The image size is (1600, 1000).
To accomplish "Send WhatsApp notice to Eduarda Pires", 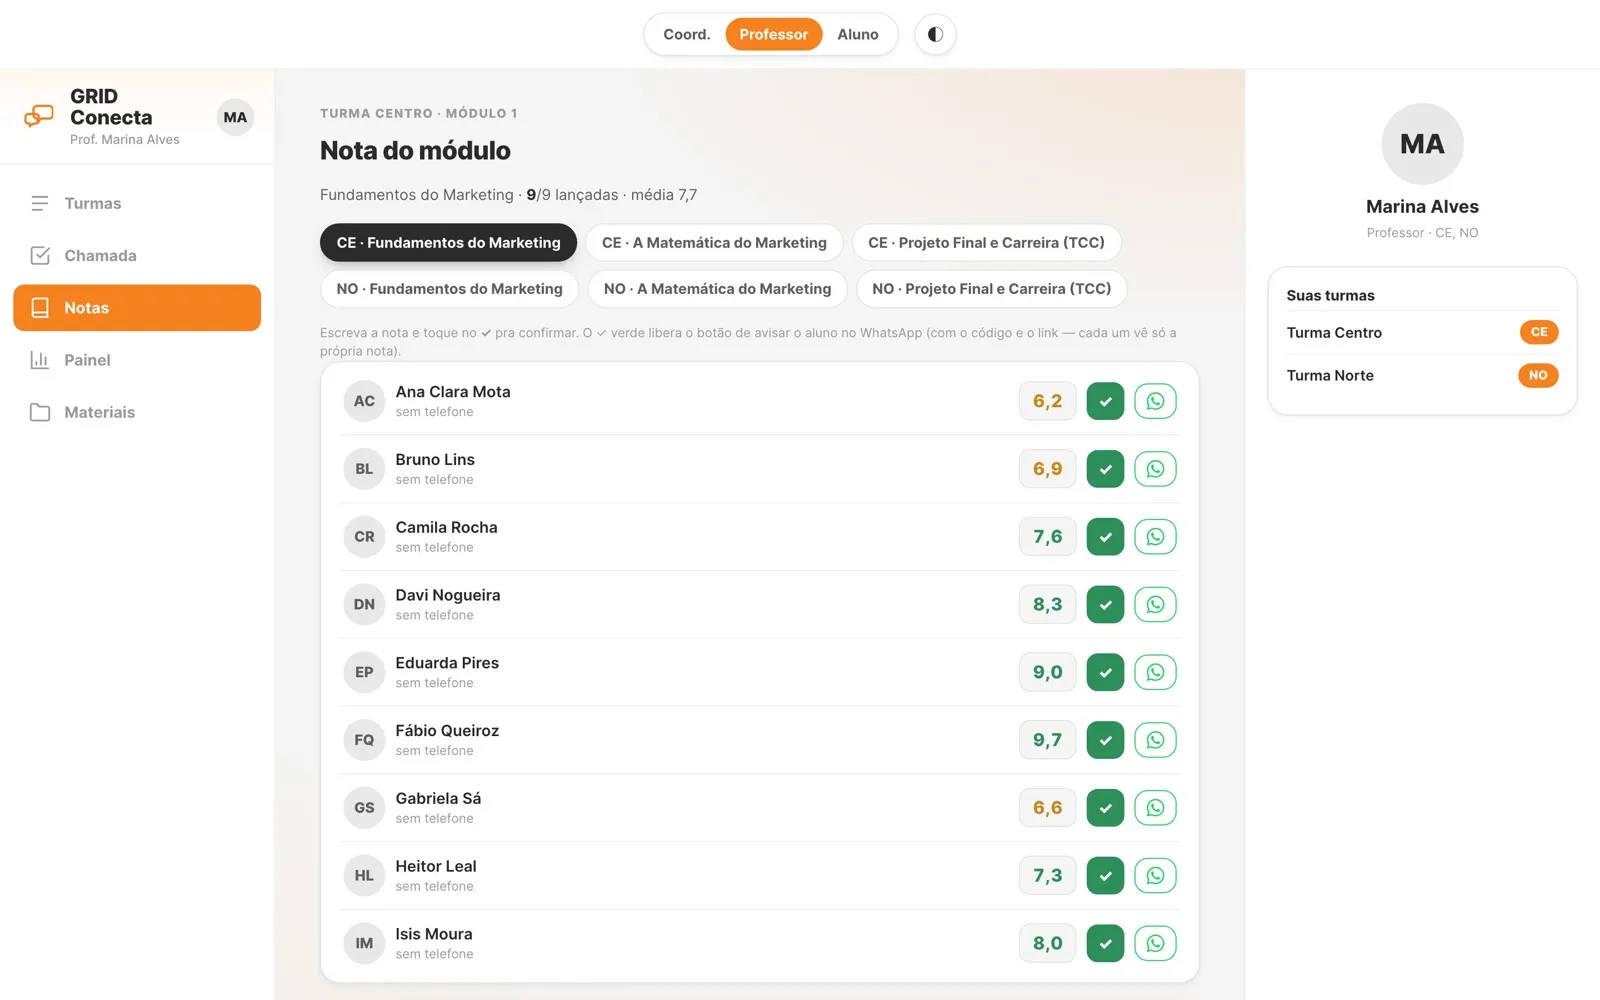I will point(1155,672).
